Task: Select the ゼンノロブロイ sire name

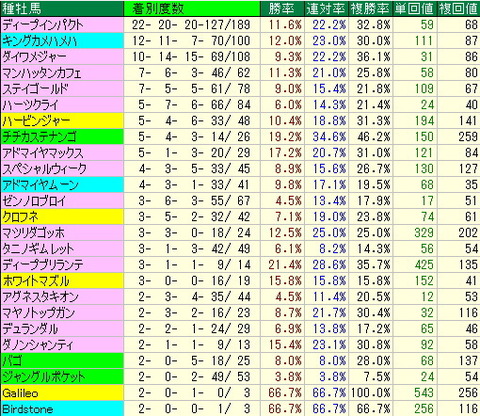Action: click(34, 201)
